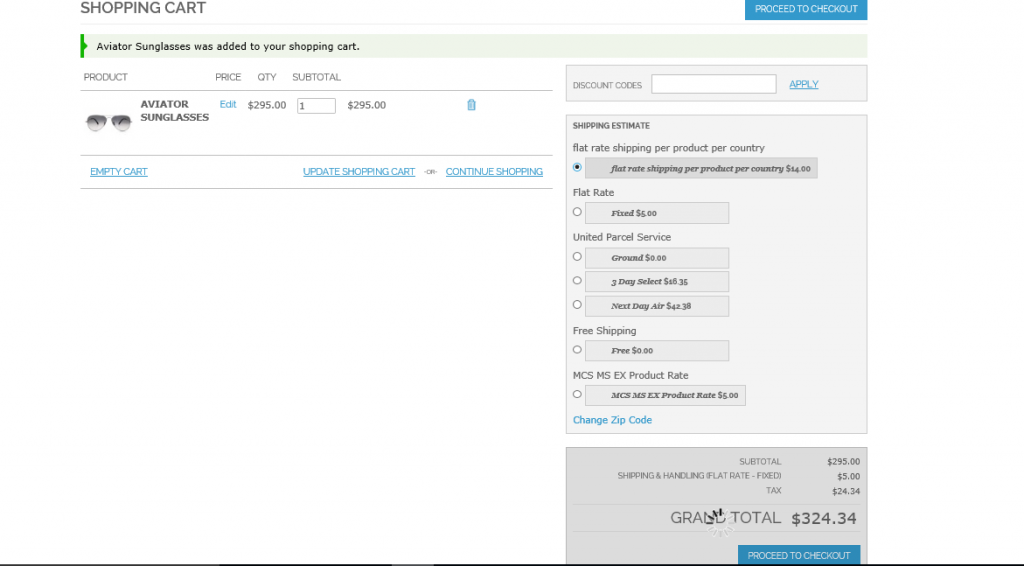Empty the shopping cart

pyautogui.click(x=118, y=172)
